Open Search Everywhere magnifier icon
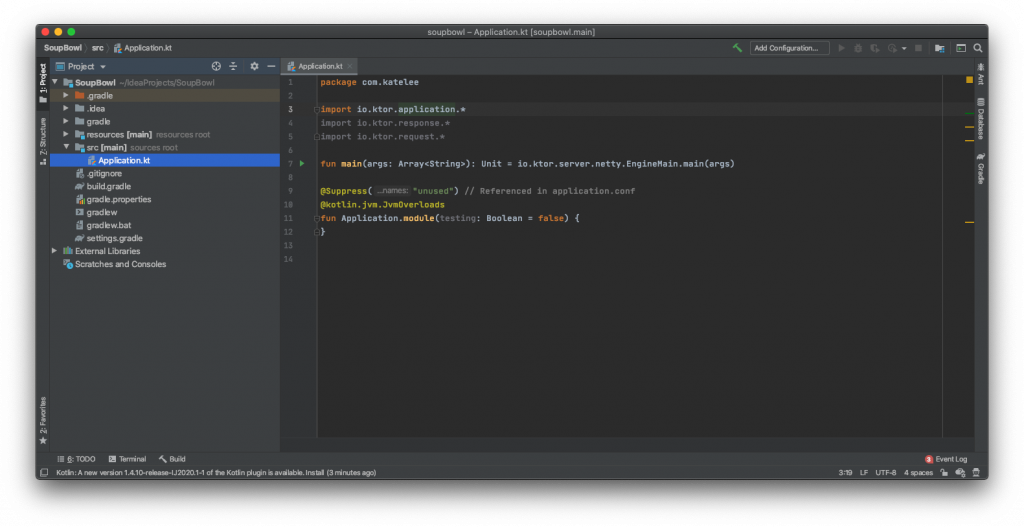The image size is (1024, 527). click(978, 48)
